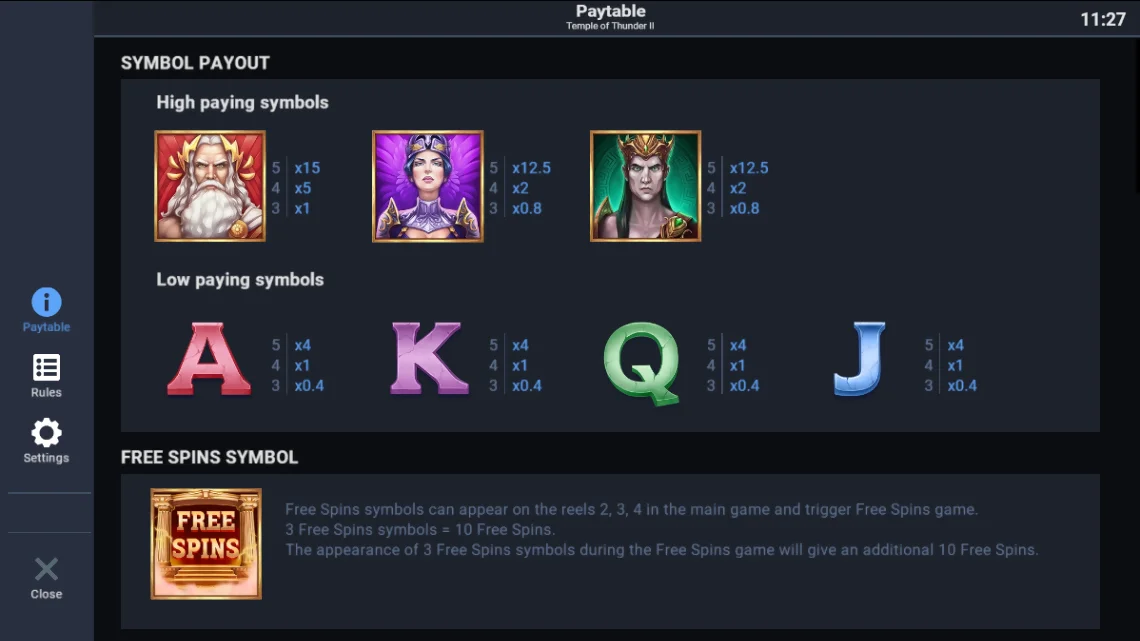Click the purple letter K symbol
Viewport: 1140px width, 641px height.
click(429, 358)
